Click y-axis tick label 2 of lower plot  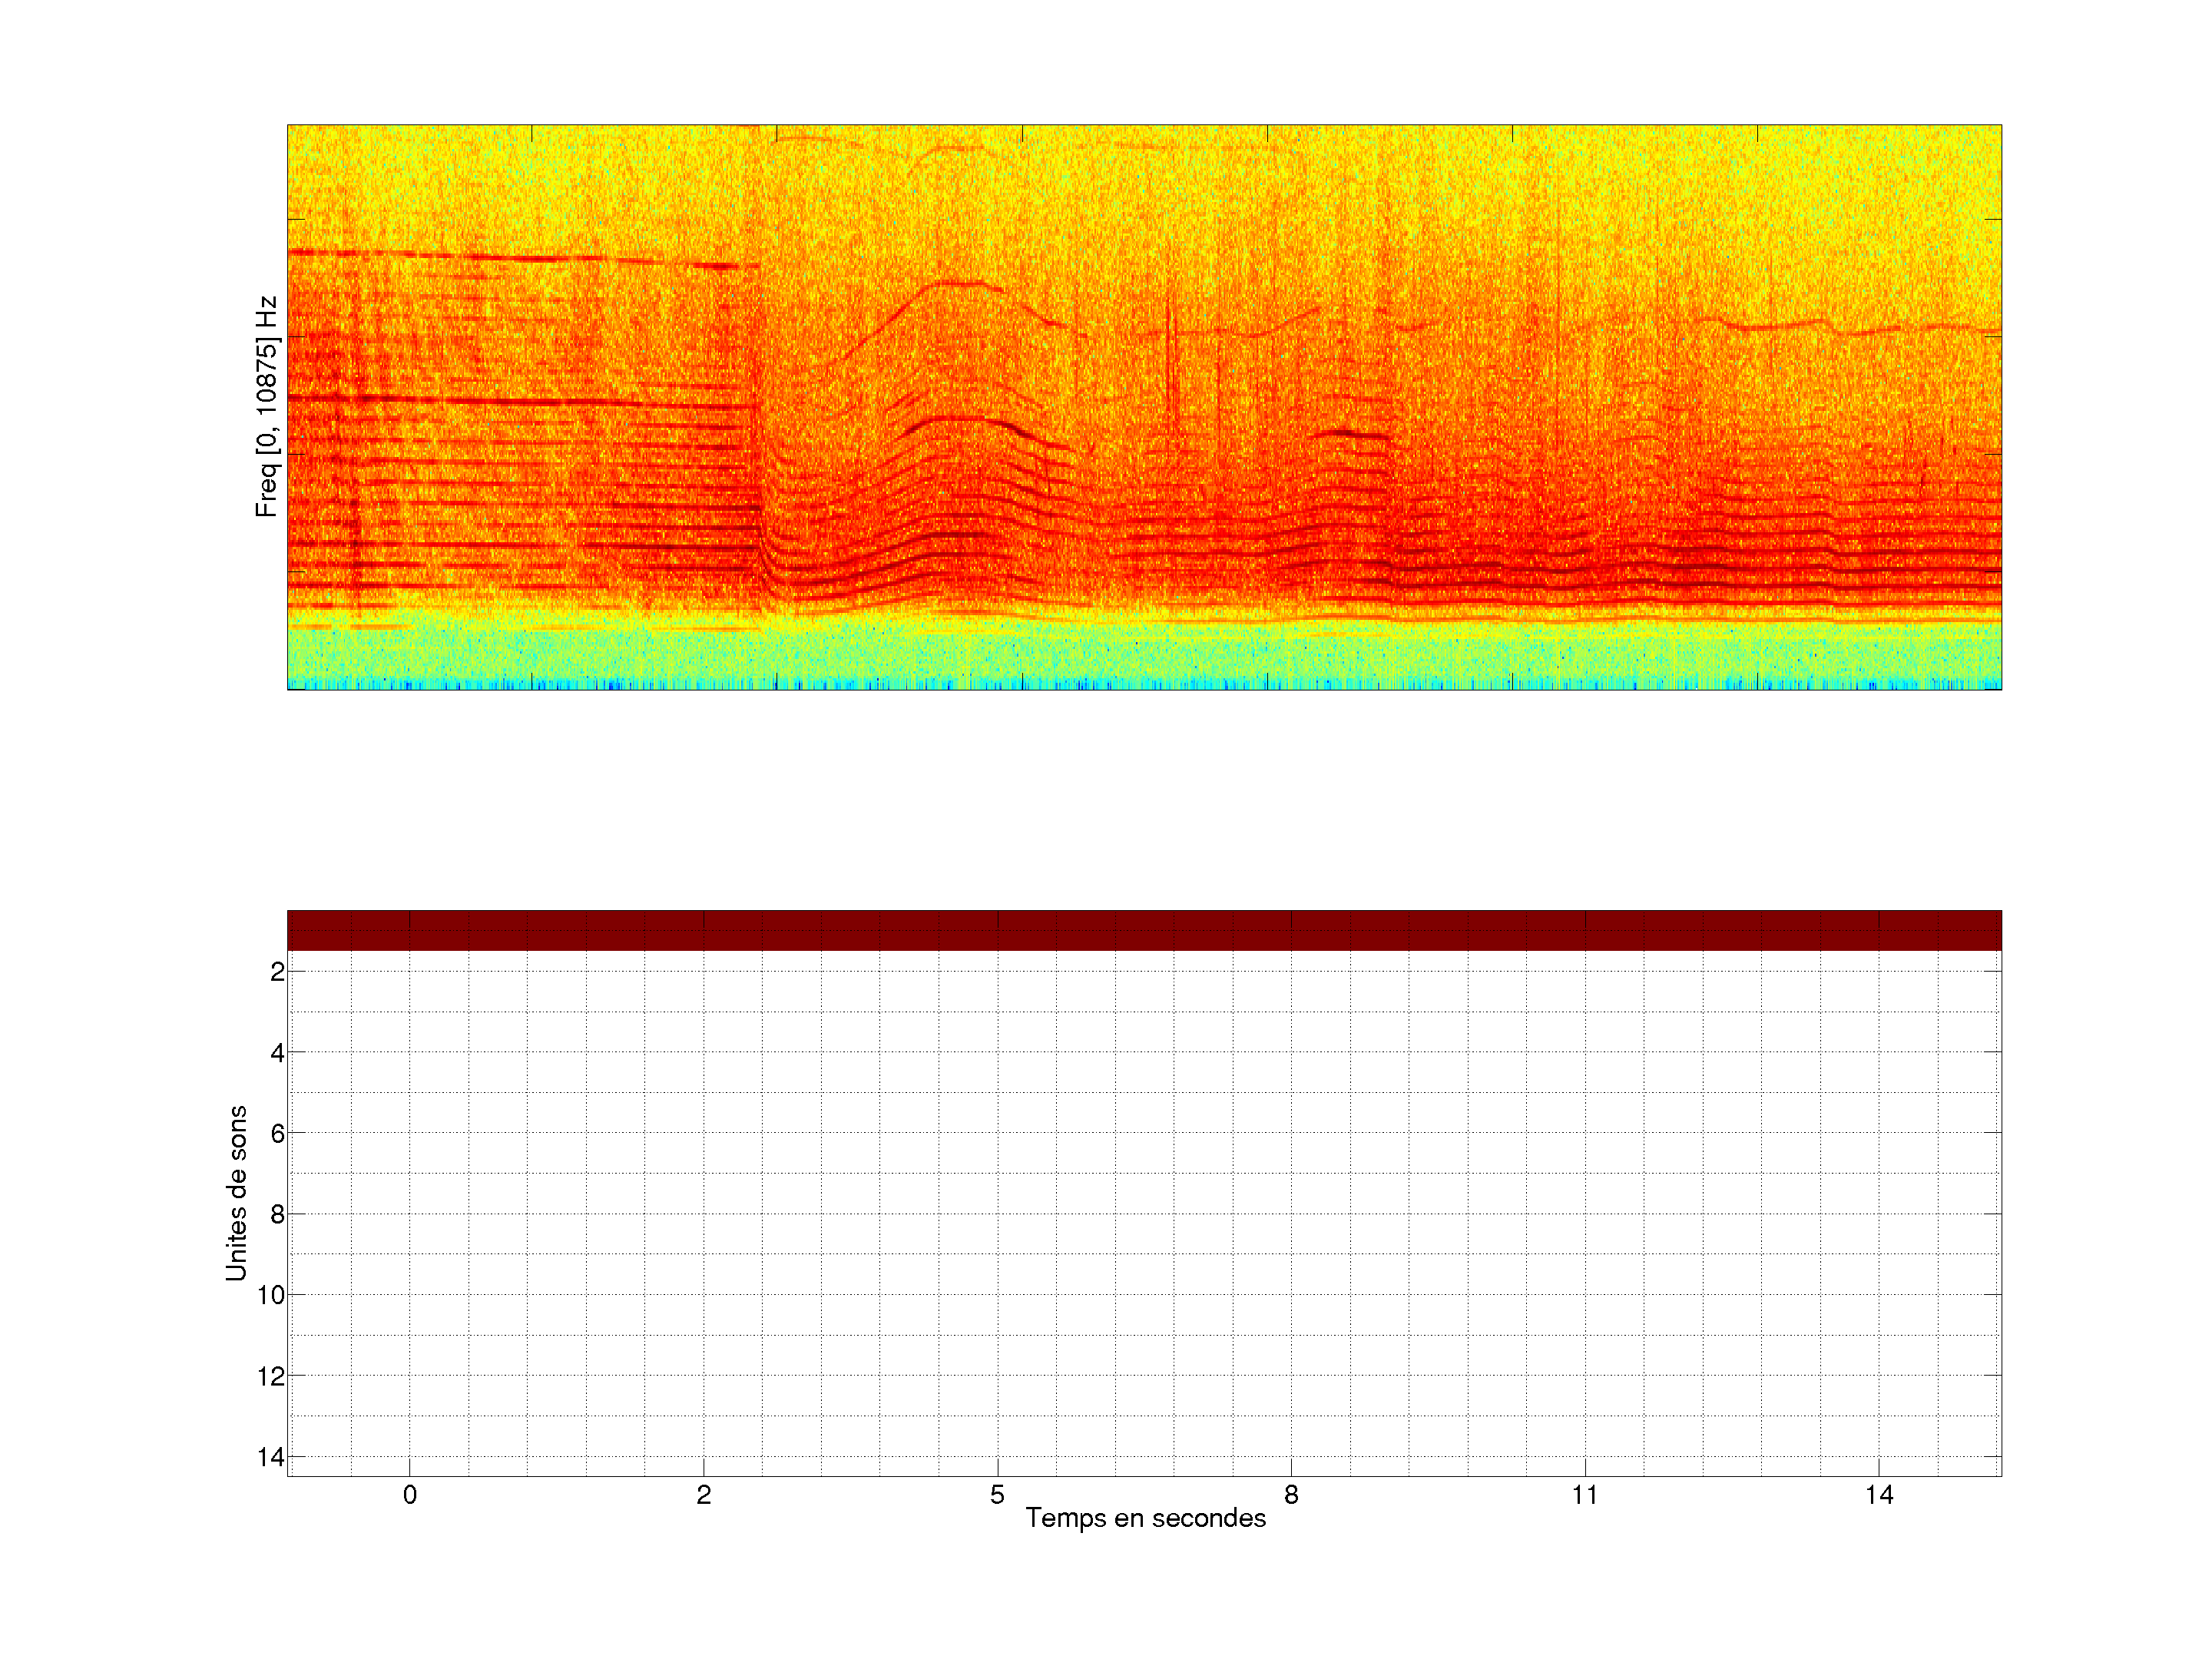(x=277, y=972)
